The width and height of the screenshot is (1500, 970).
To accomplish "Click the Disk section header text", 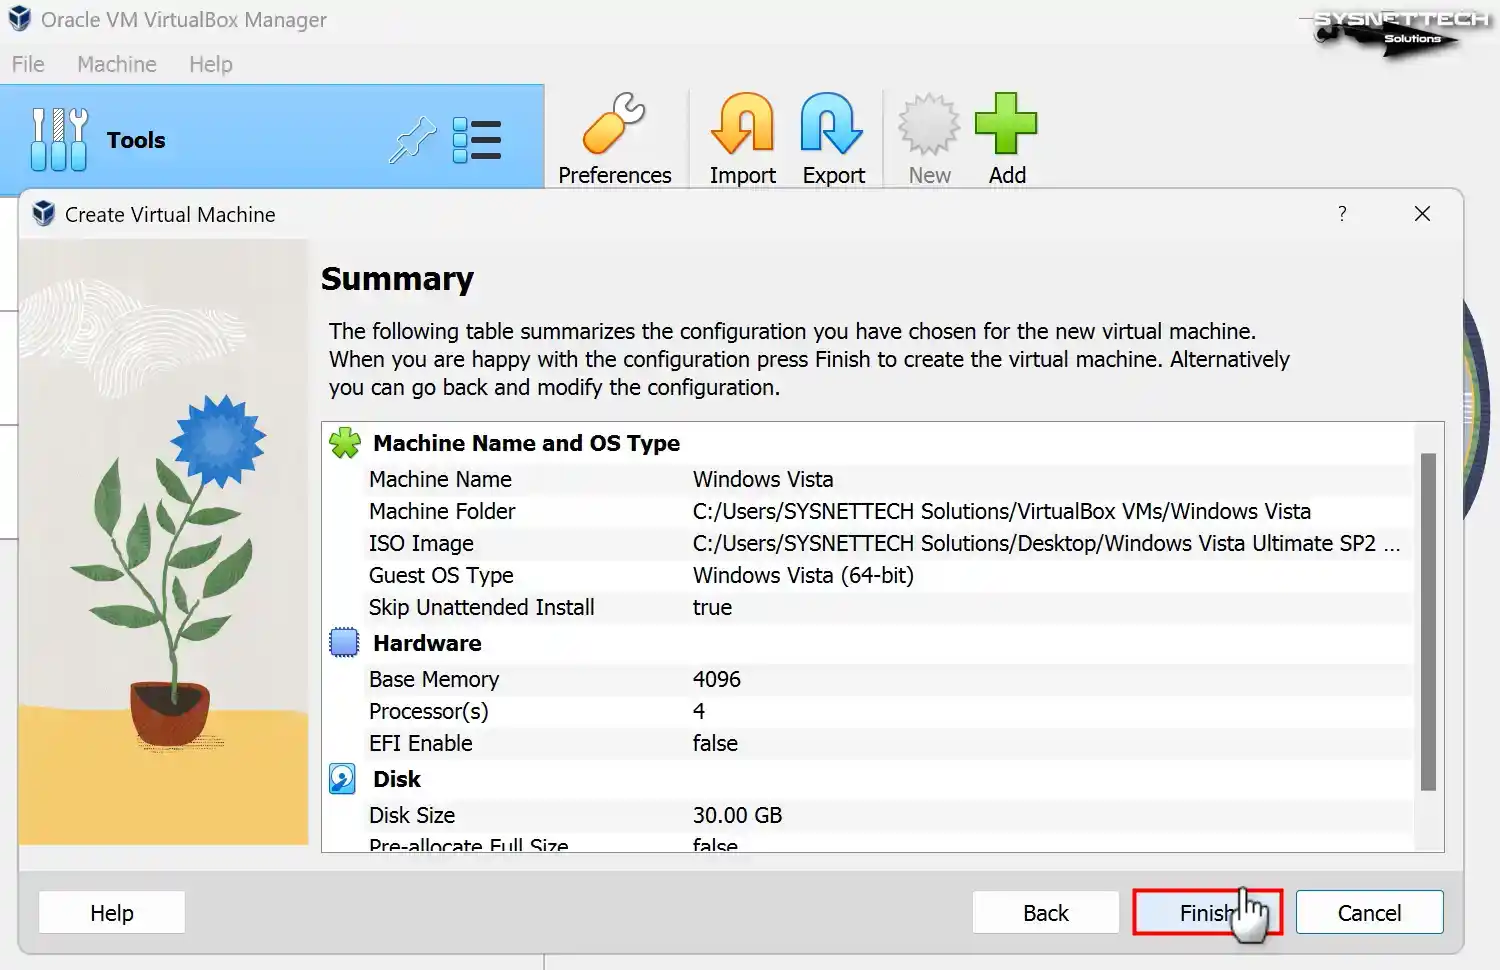I will [397, 779].
